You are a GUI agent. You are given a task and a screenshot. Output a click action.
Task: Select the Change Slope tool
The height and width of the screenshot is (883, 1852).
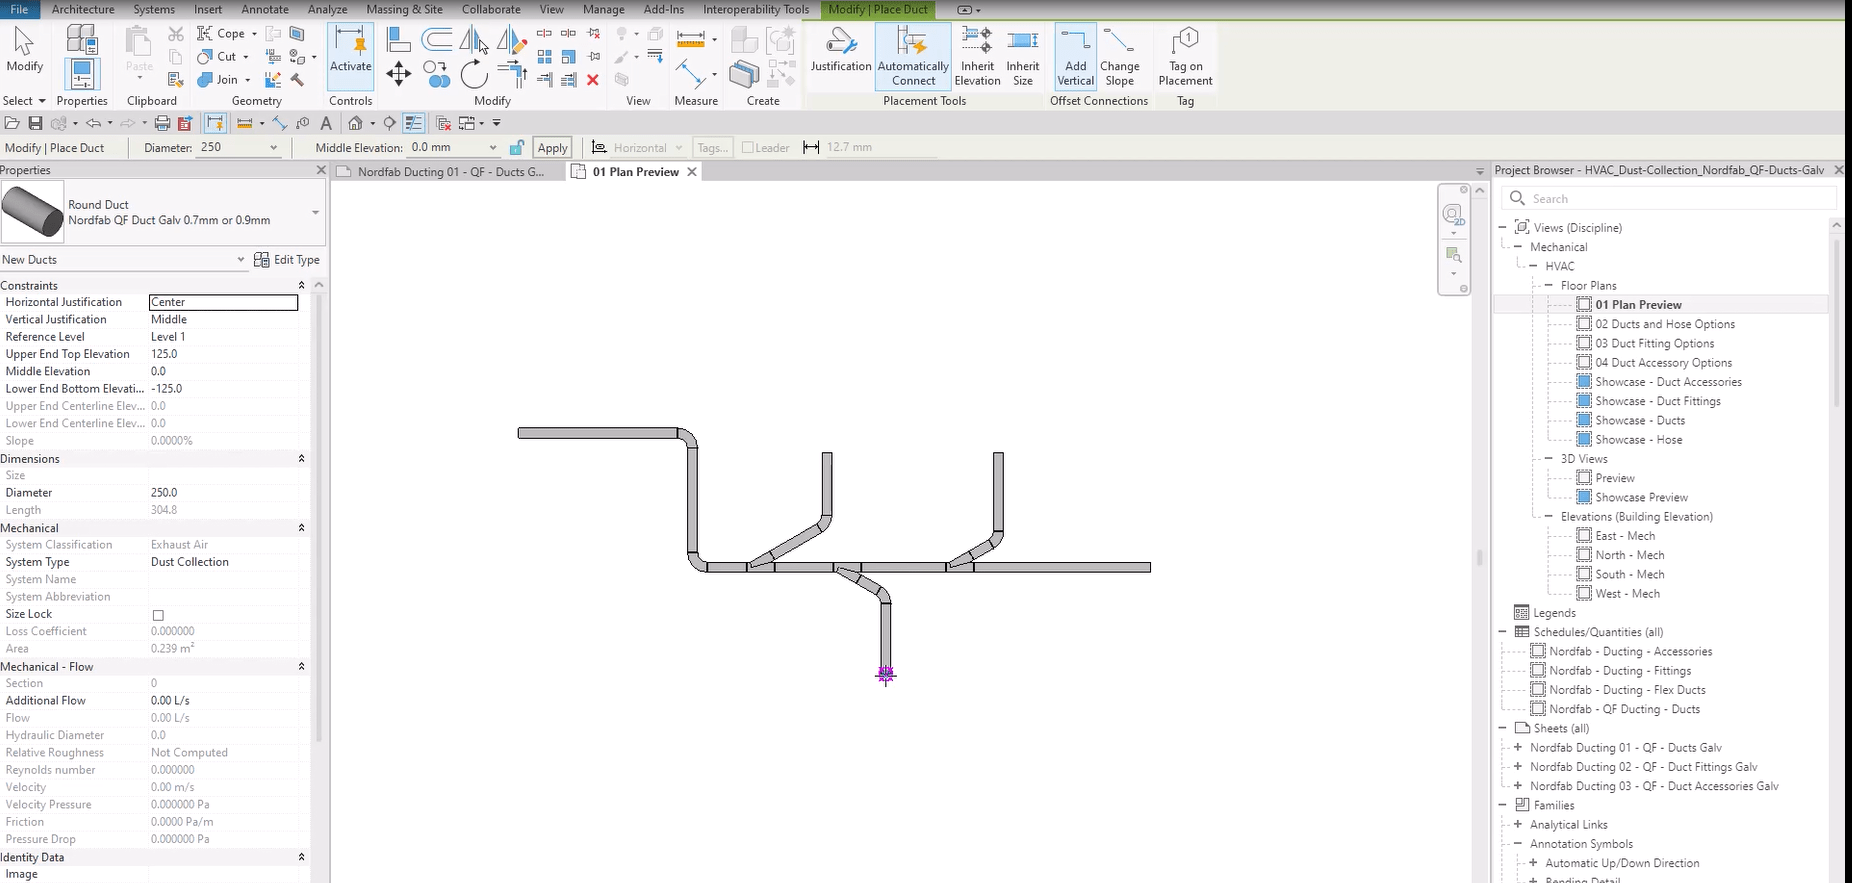(x=1119, y=57)
